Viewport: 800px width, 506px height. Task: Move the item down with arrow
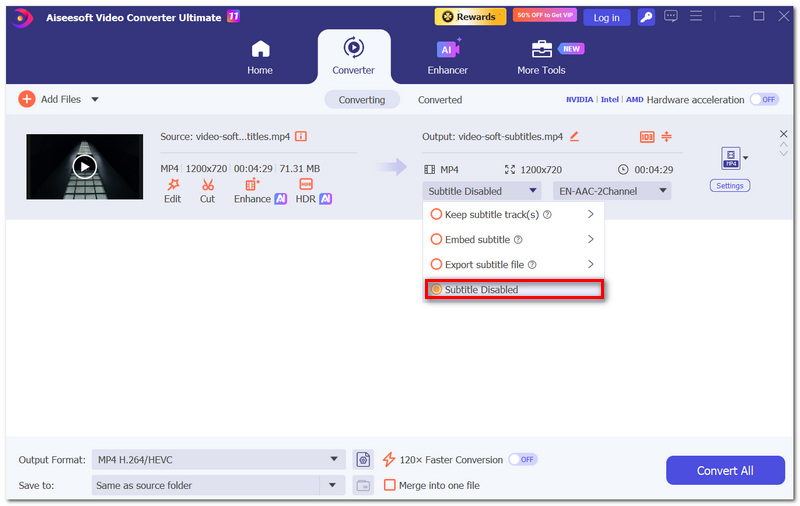click(784, 154)
